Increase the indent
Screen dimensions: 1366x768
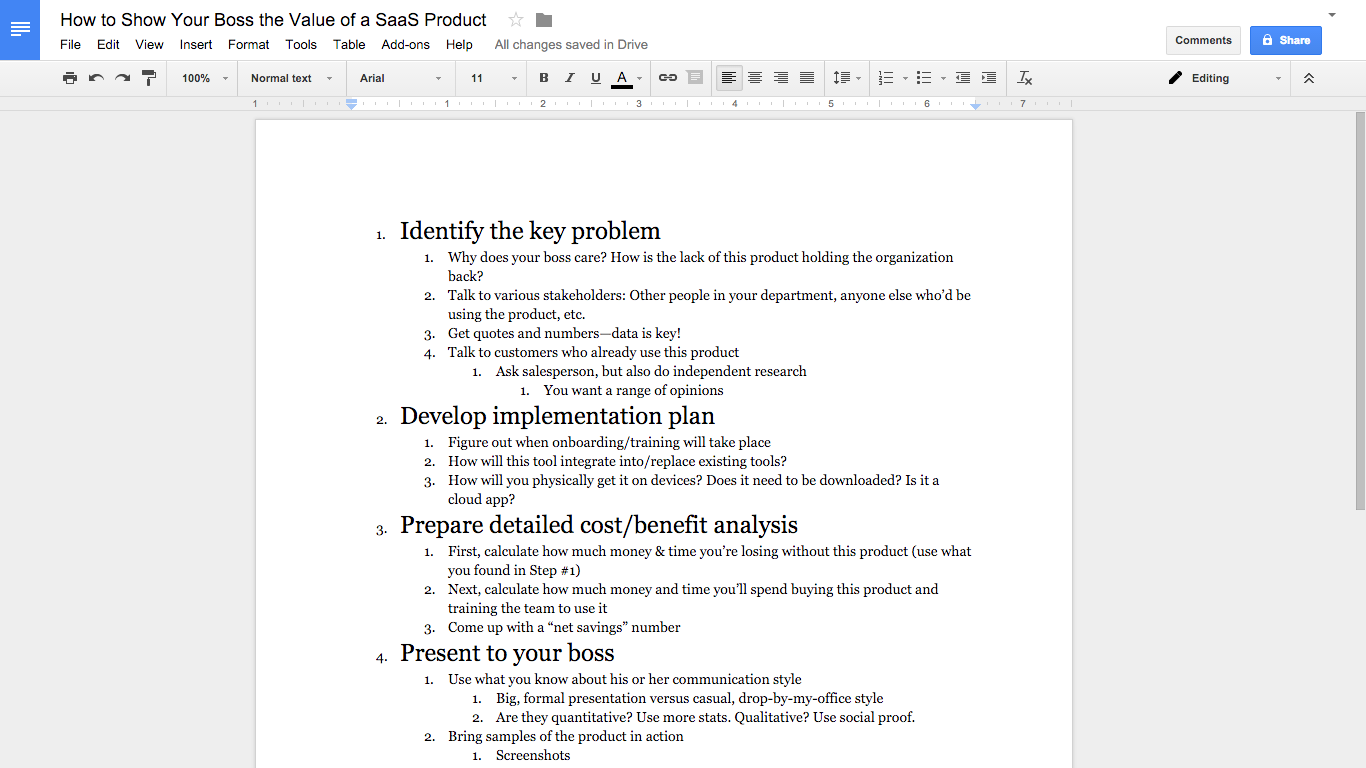click(989, 78)
